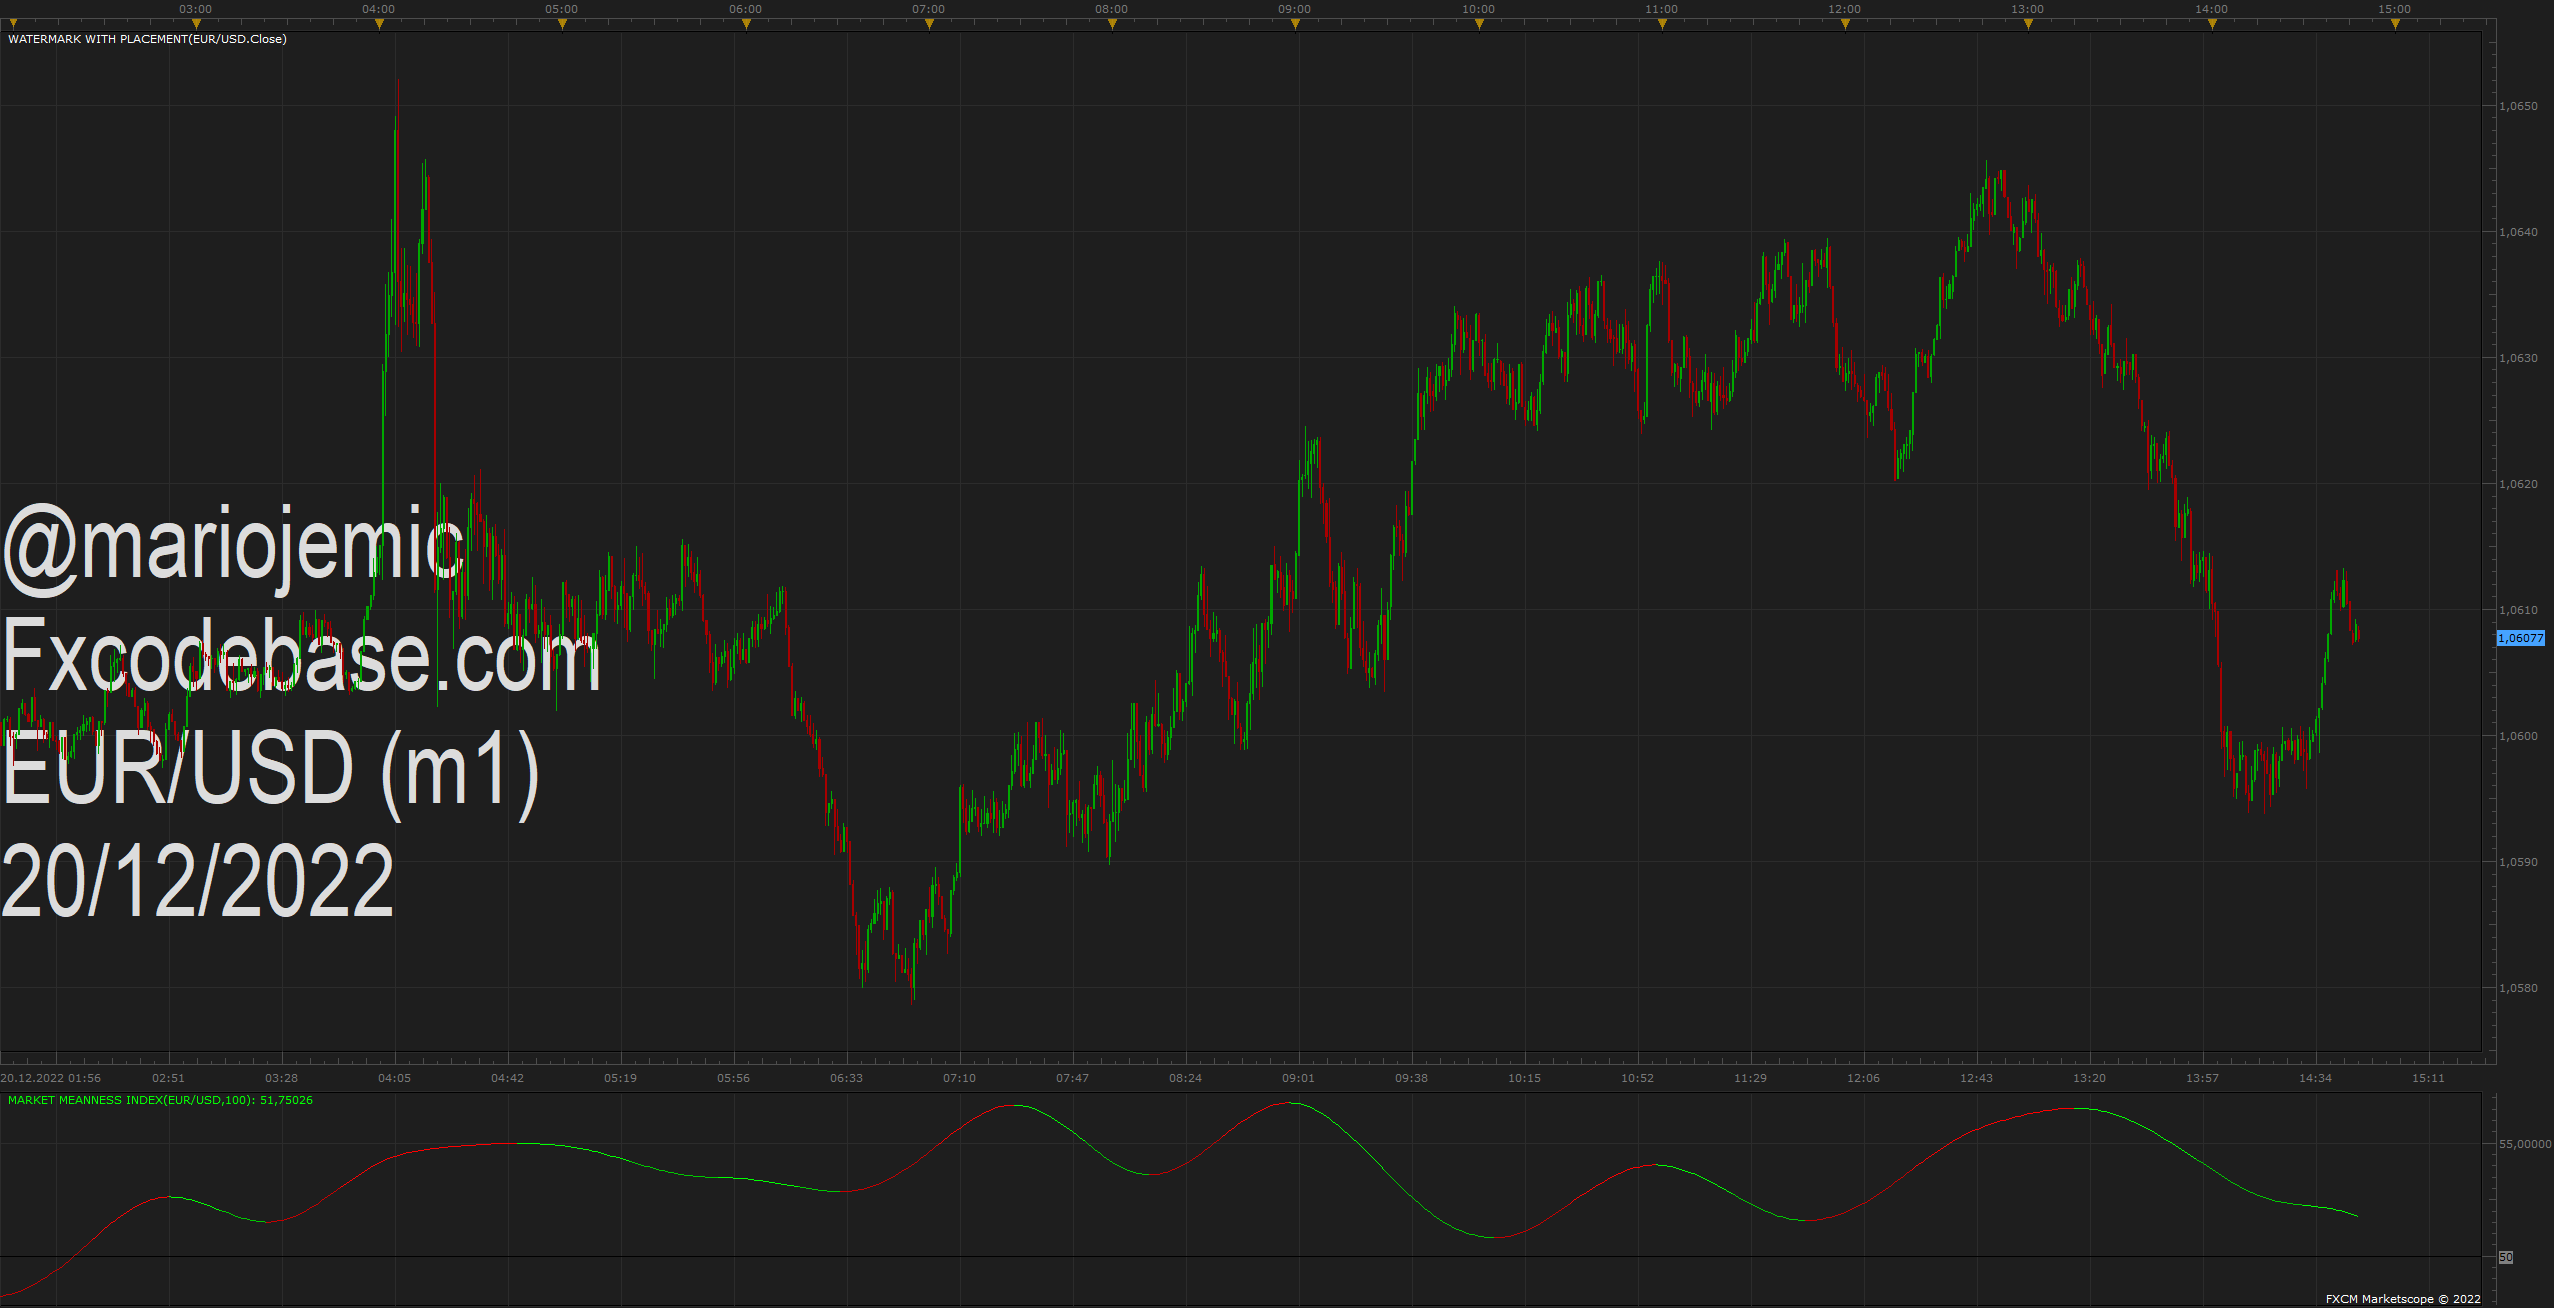Image resolution: width=2554 pixels, height=1308 pixels.
Task: Click the 07:10 time axis label
Action: coord(959,1078)
